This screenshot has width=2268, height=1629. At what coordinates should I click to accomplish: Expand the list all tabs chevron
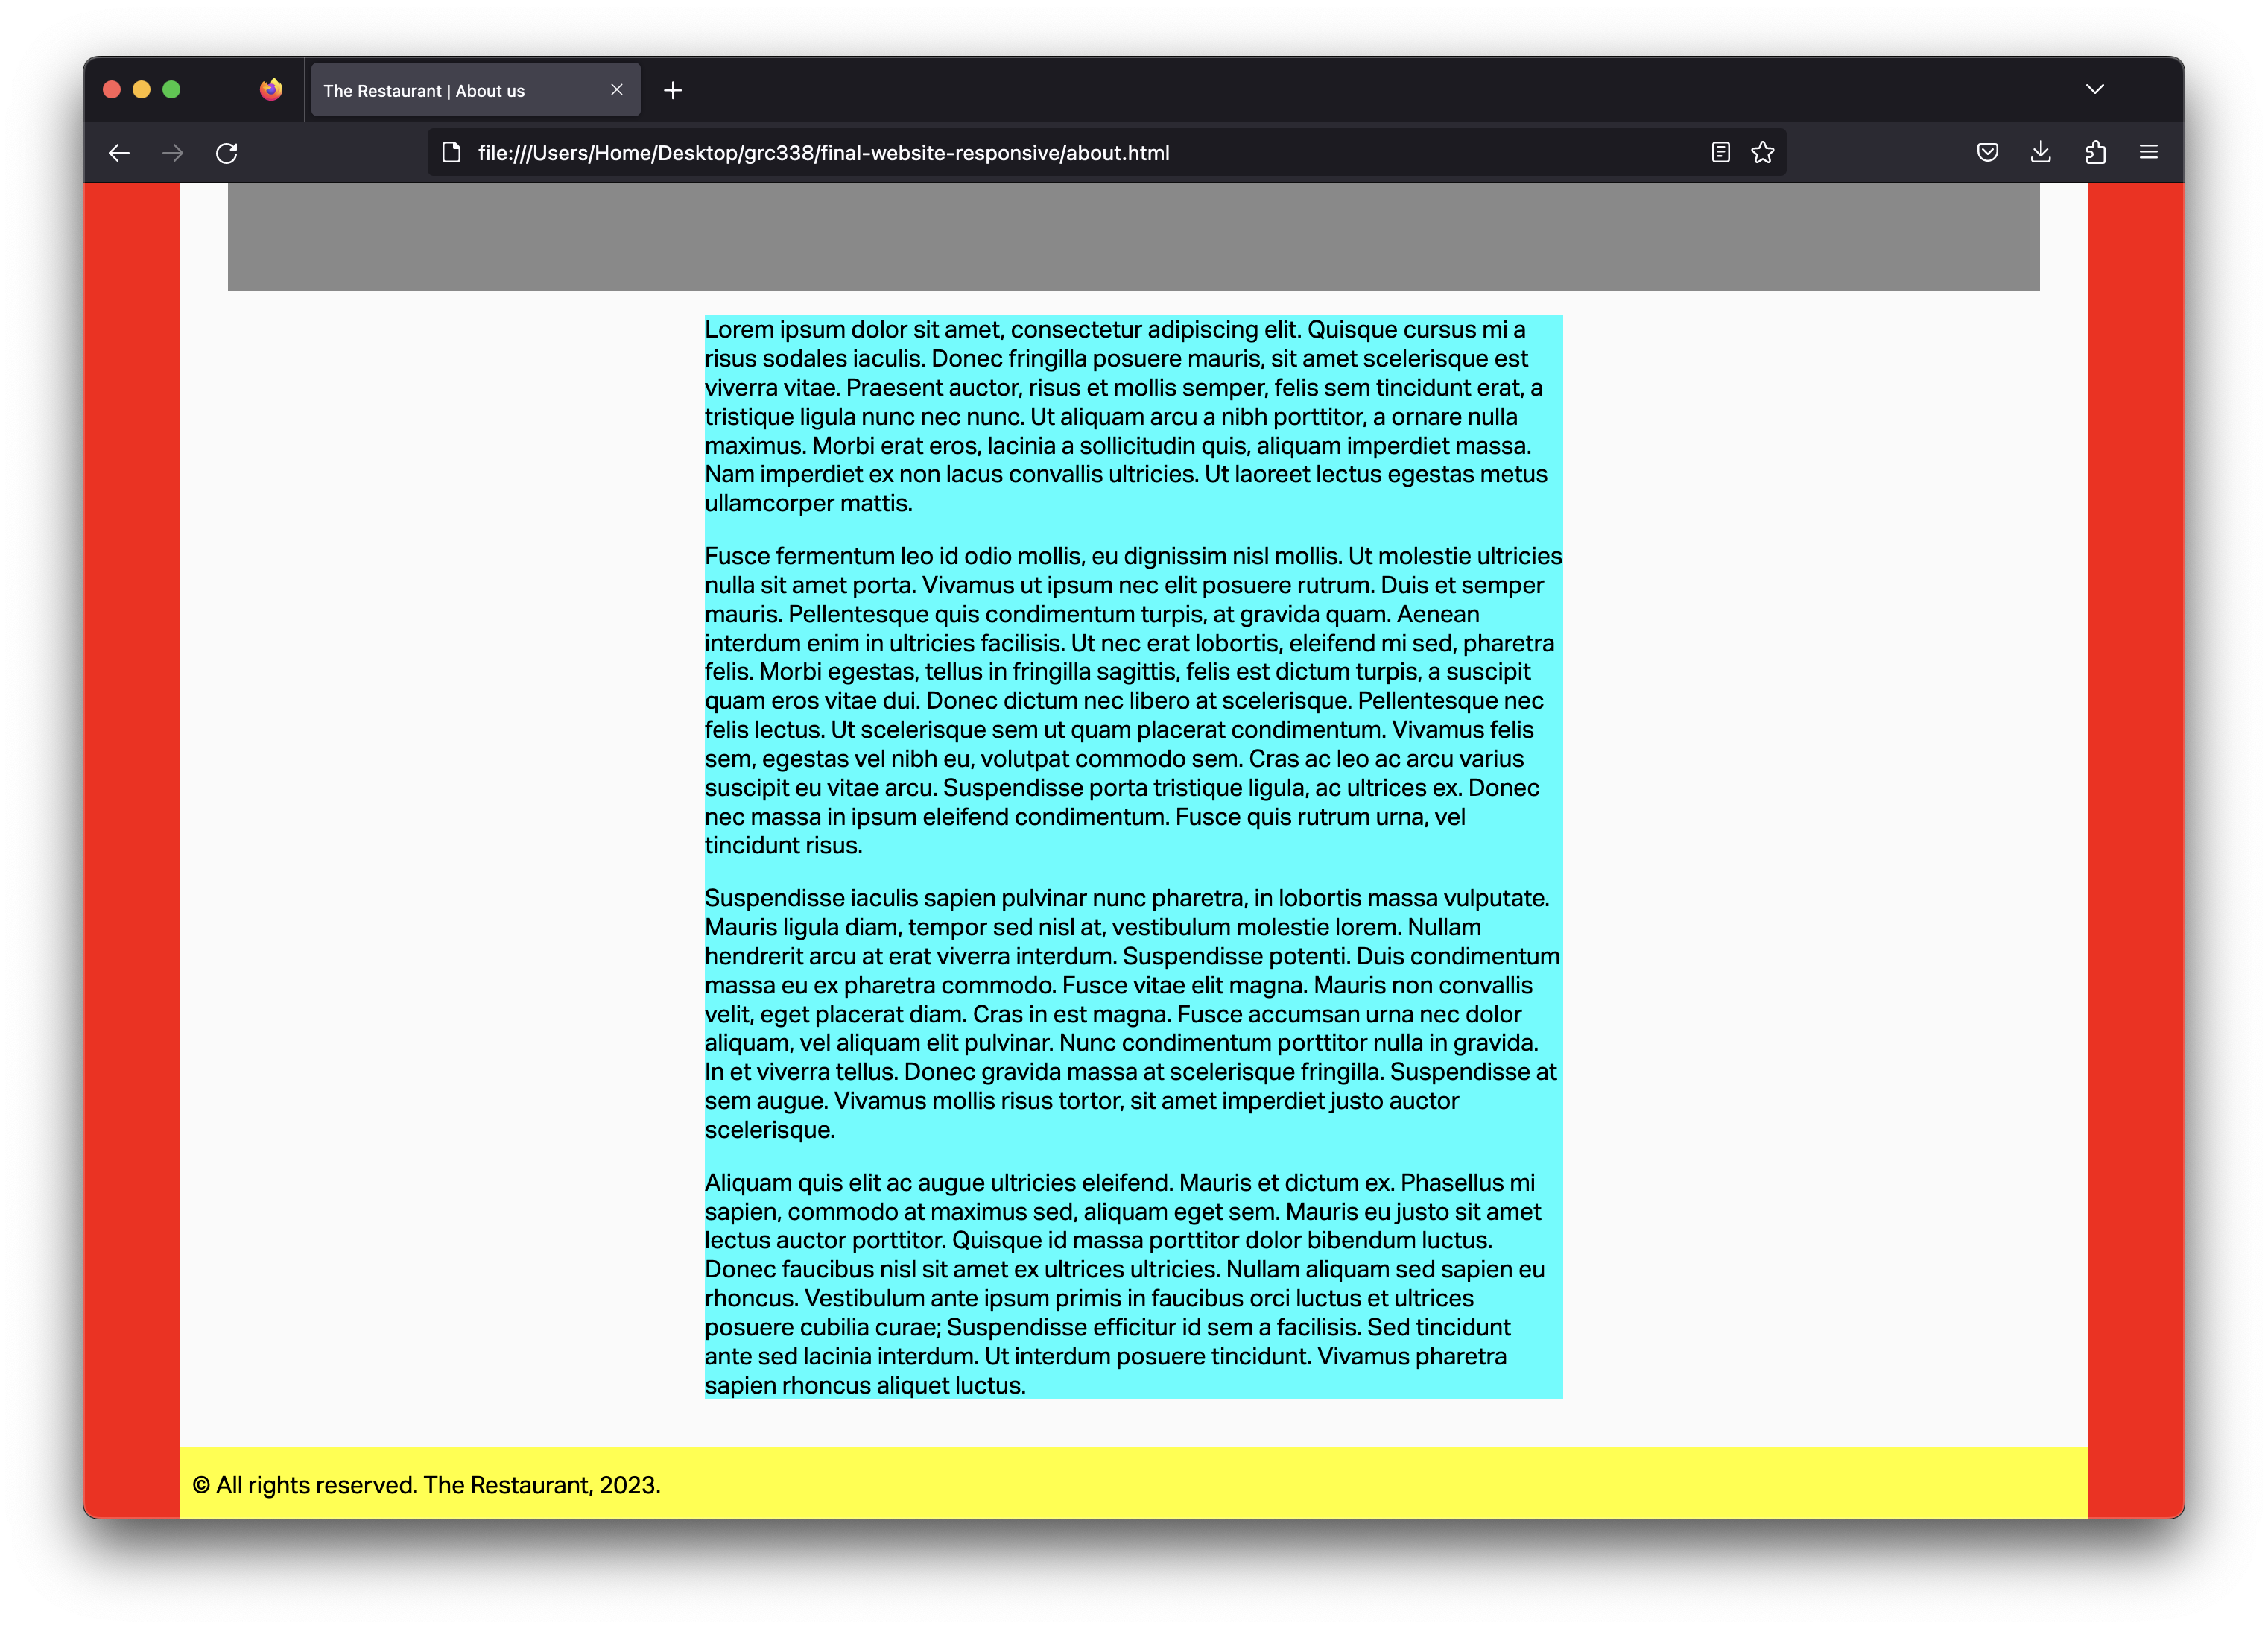[2095, 90]
